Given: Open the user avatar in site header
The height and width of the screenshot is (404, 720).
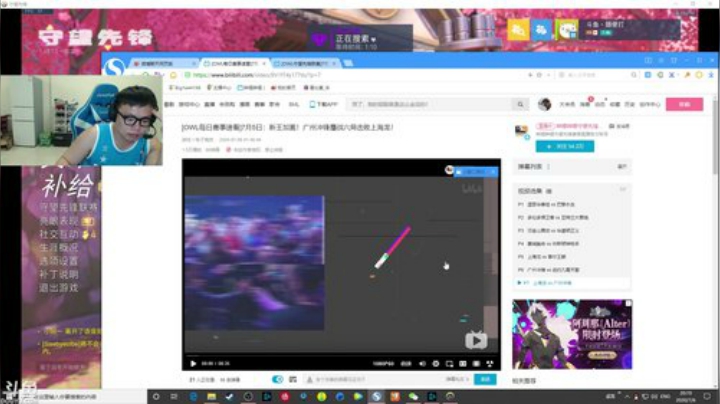Looking at the screenshot, I should [x=545, y=104].
